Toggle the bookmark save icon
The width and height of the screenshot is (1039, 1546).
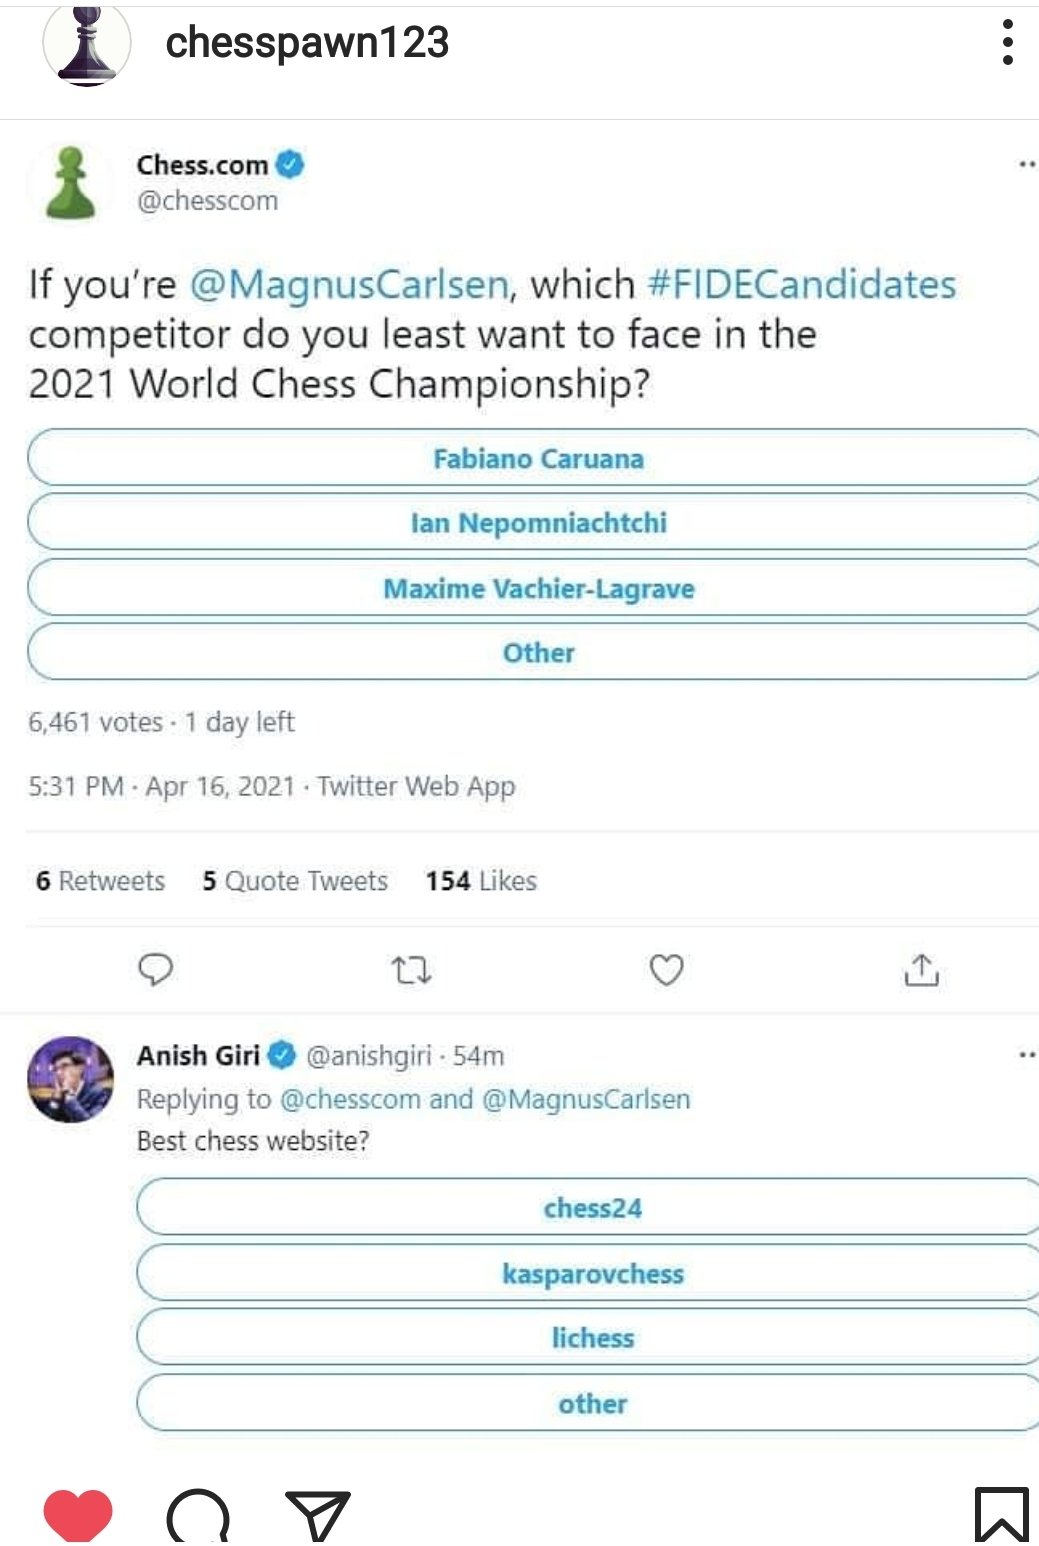click(1001, 1515)
